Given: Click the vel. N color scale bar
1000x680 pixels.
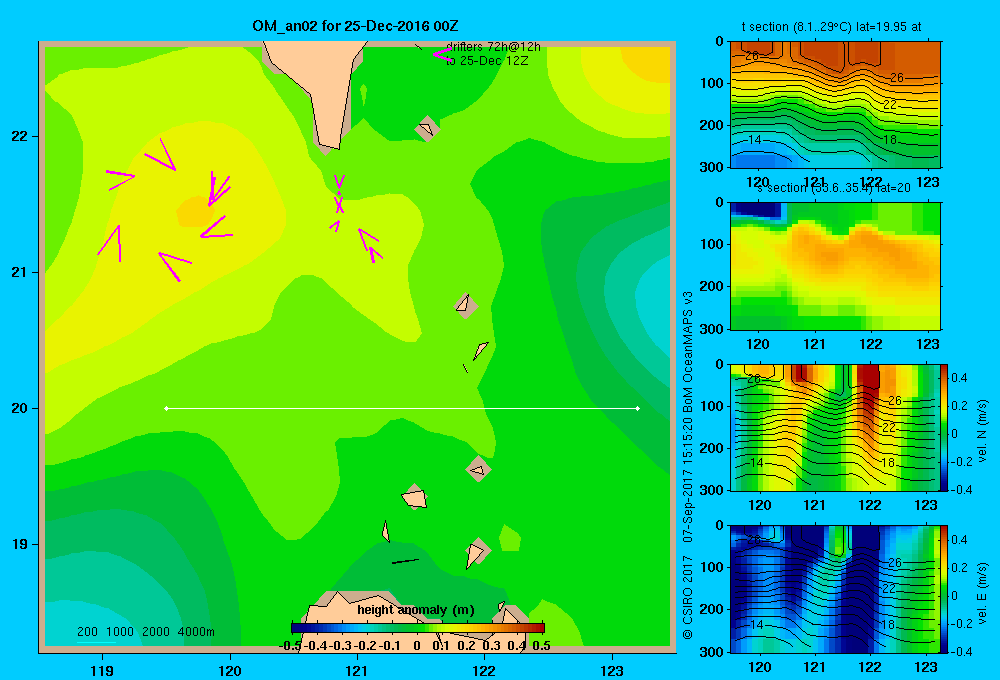Looking at the screenshot, I should point(944,427).
